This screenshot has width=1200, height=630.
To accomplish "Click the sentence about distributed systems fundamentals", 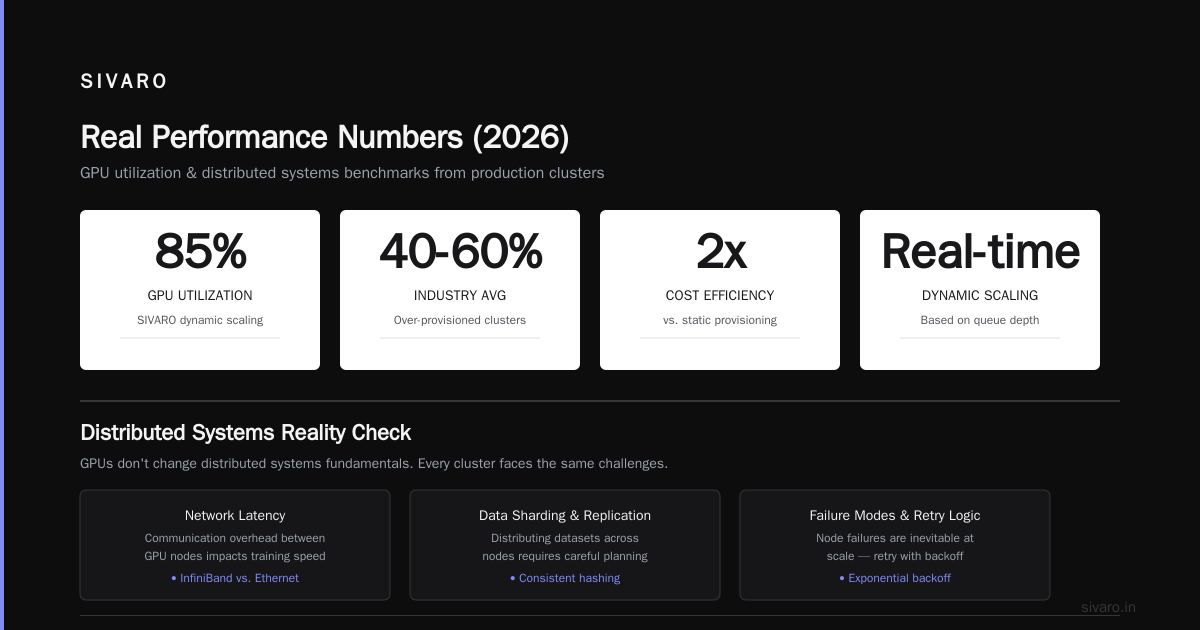I will 374,464.
